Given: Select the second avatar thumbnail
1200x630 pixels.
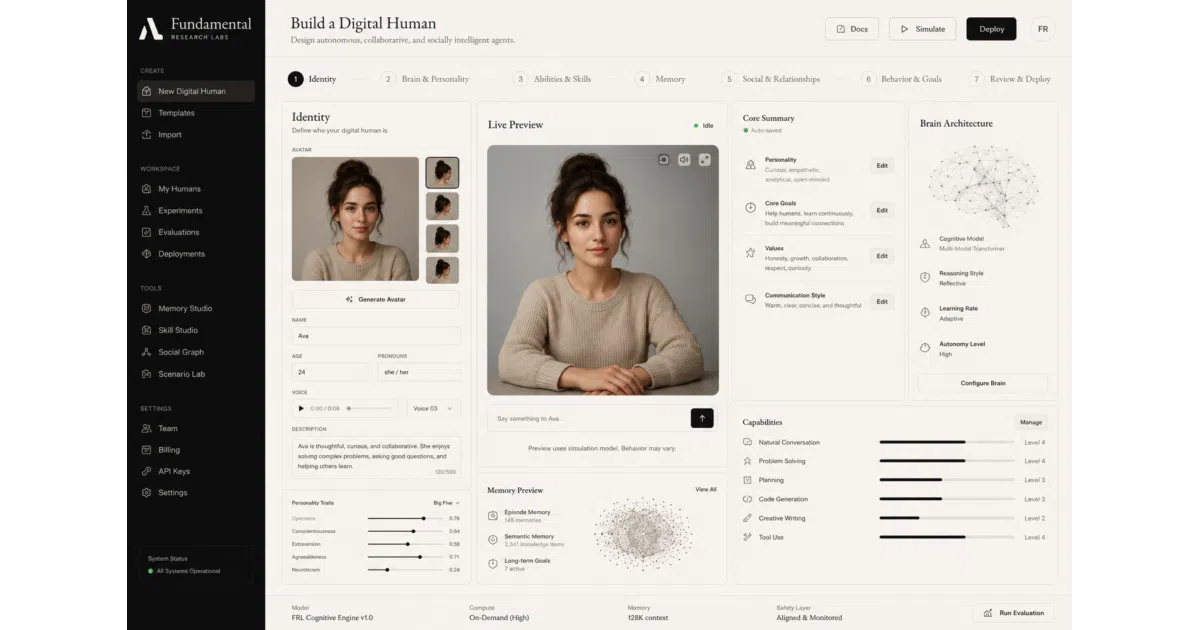Looking at the screenshot, I should [x=442, y=206].
